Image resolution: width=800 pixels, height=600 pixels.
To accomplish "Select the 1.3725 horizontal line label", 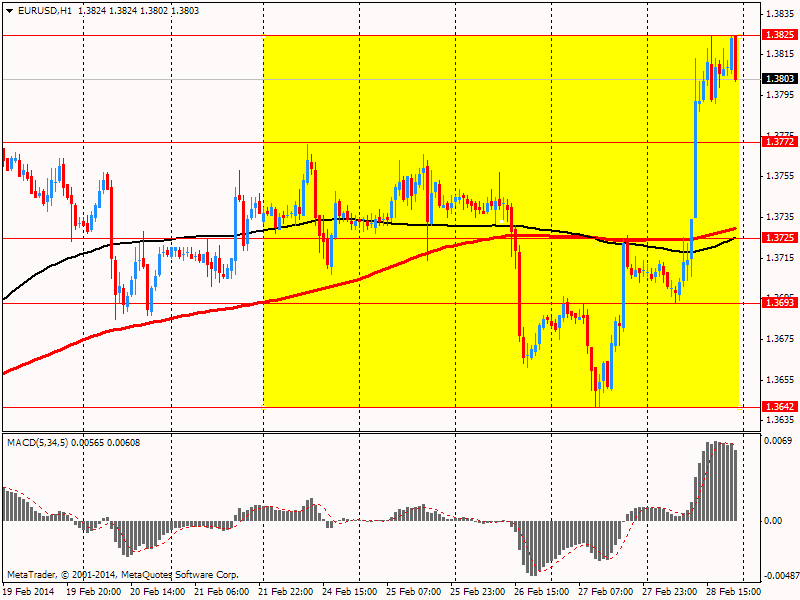I will pyautogui.click(x=780, y=238).
